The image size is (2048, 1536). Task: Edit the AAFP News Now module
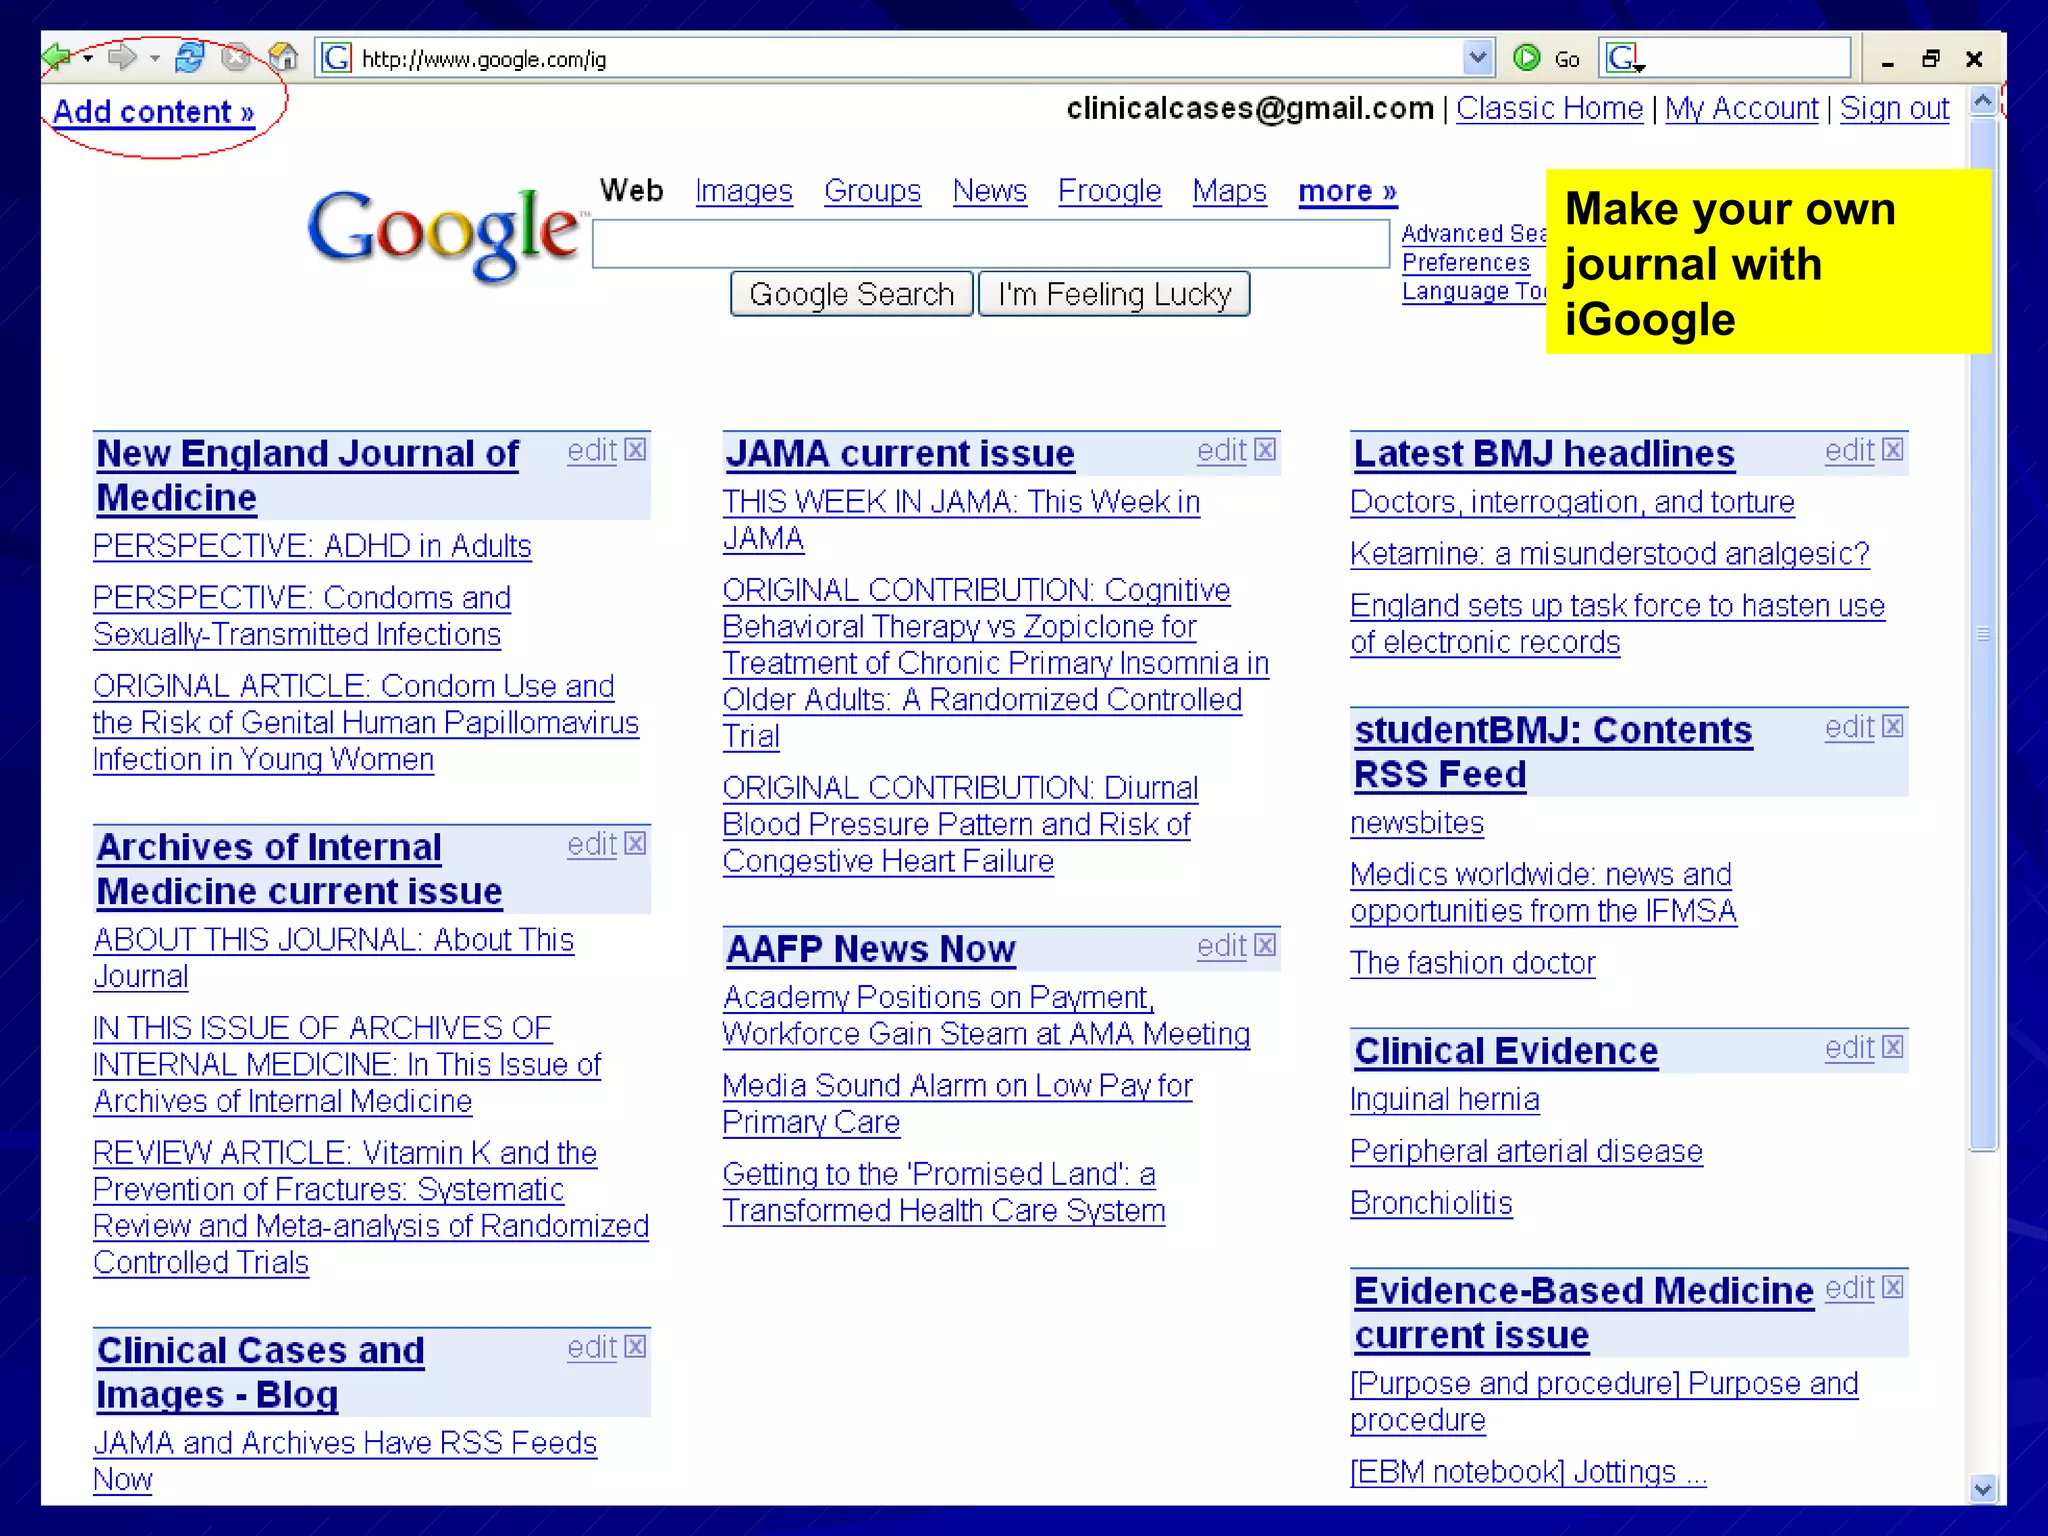[x=1222, y=946]
